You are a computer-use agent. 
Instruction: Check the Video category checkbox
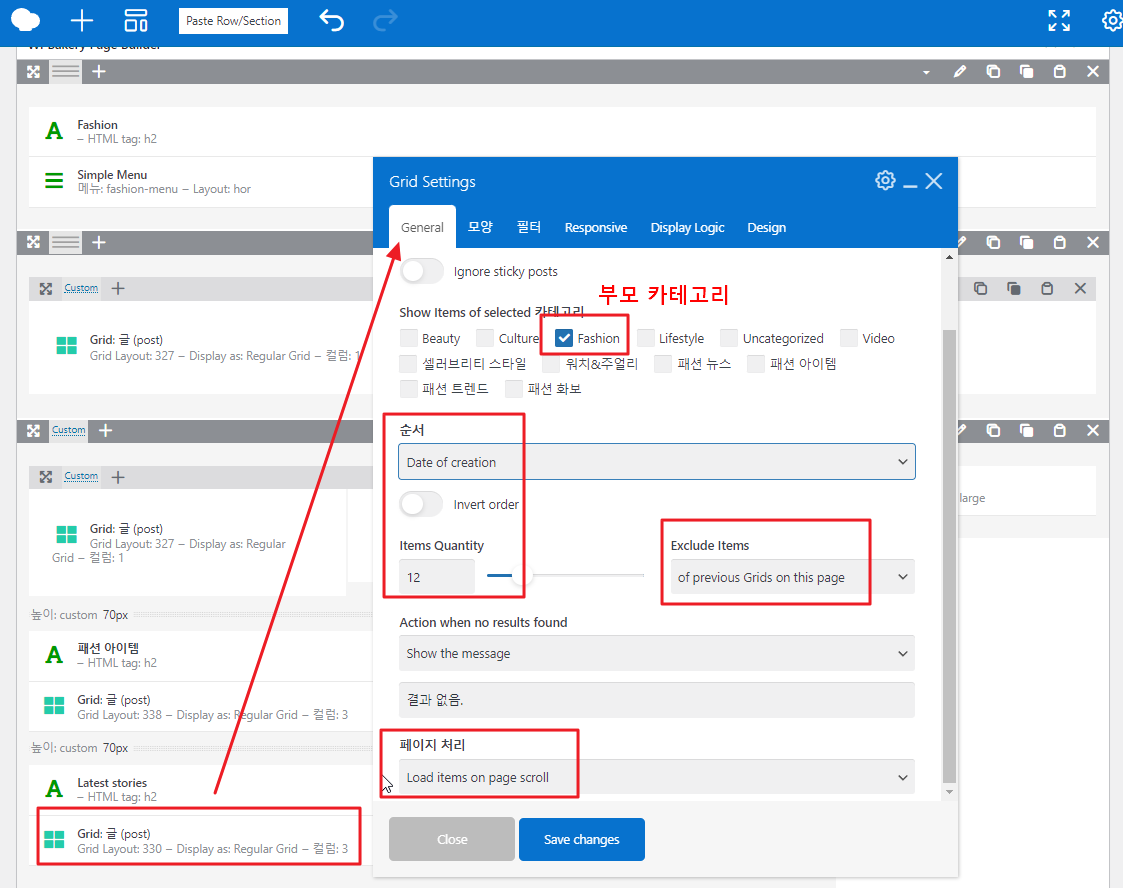(x=849, y=338)
